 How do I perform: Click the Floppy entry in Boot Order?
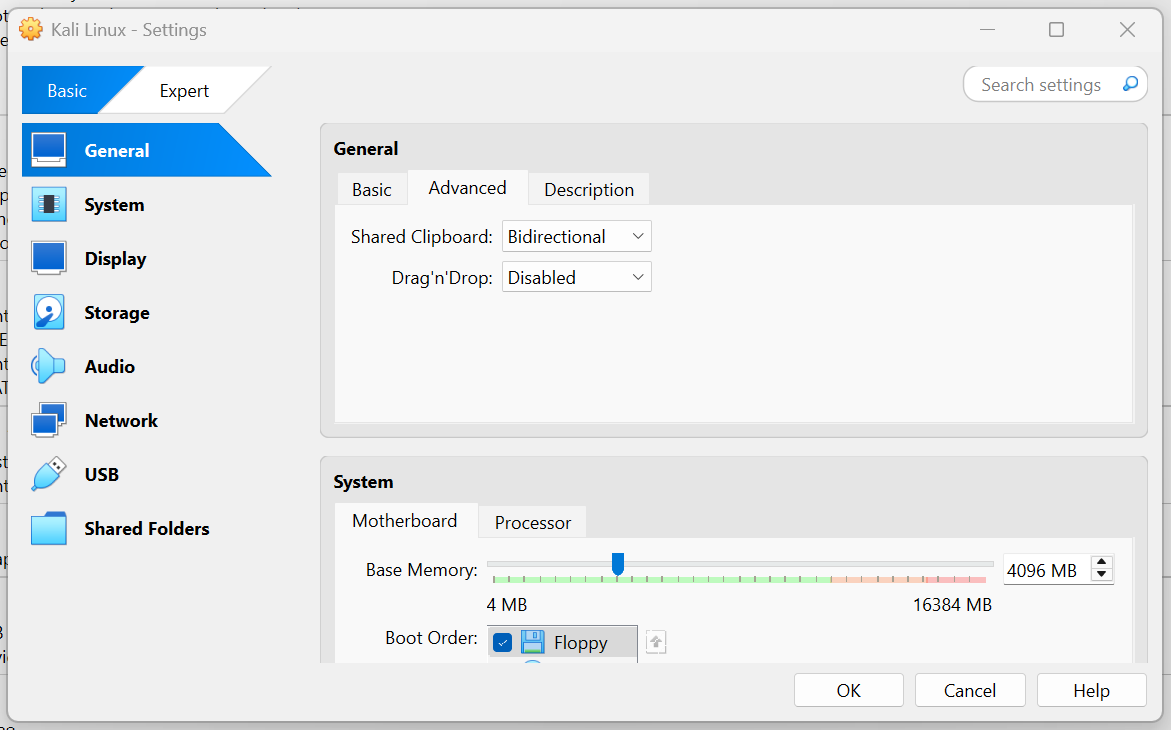click(x=562, y=643)
